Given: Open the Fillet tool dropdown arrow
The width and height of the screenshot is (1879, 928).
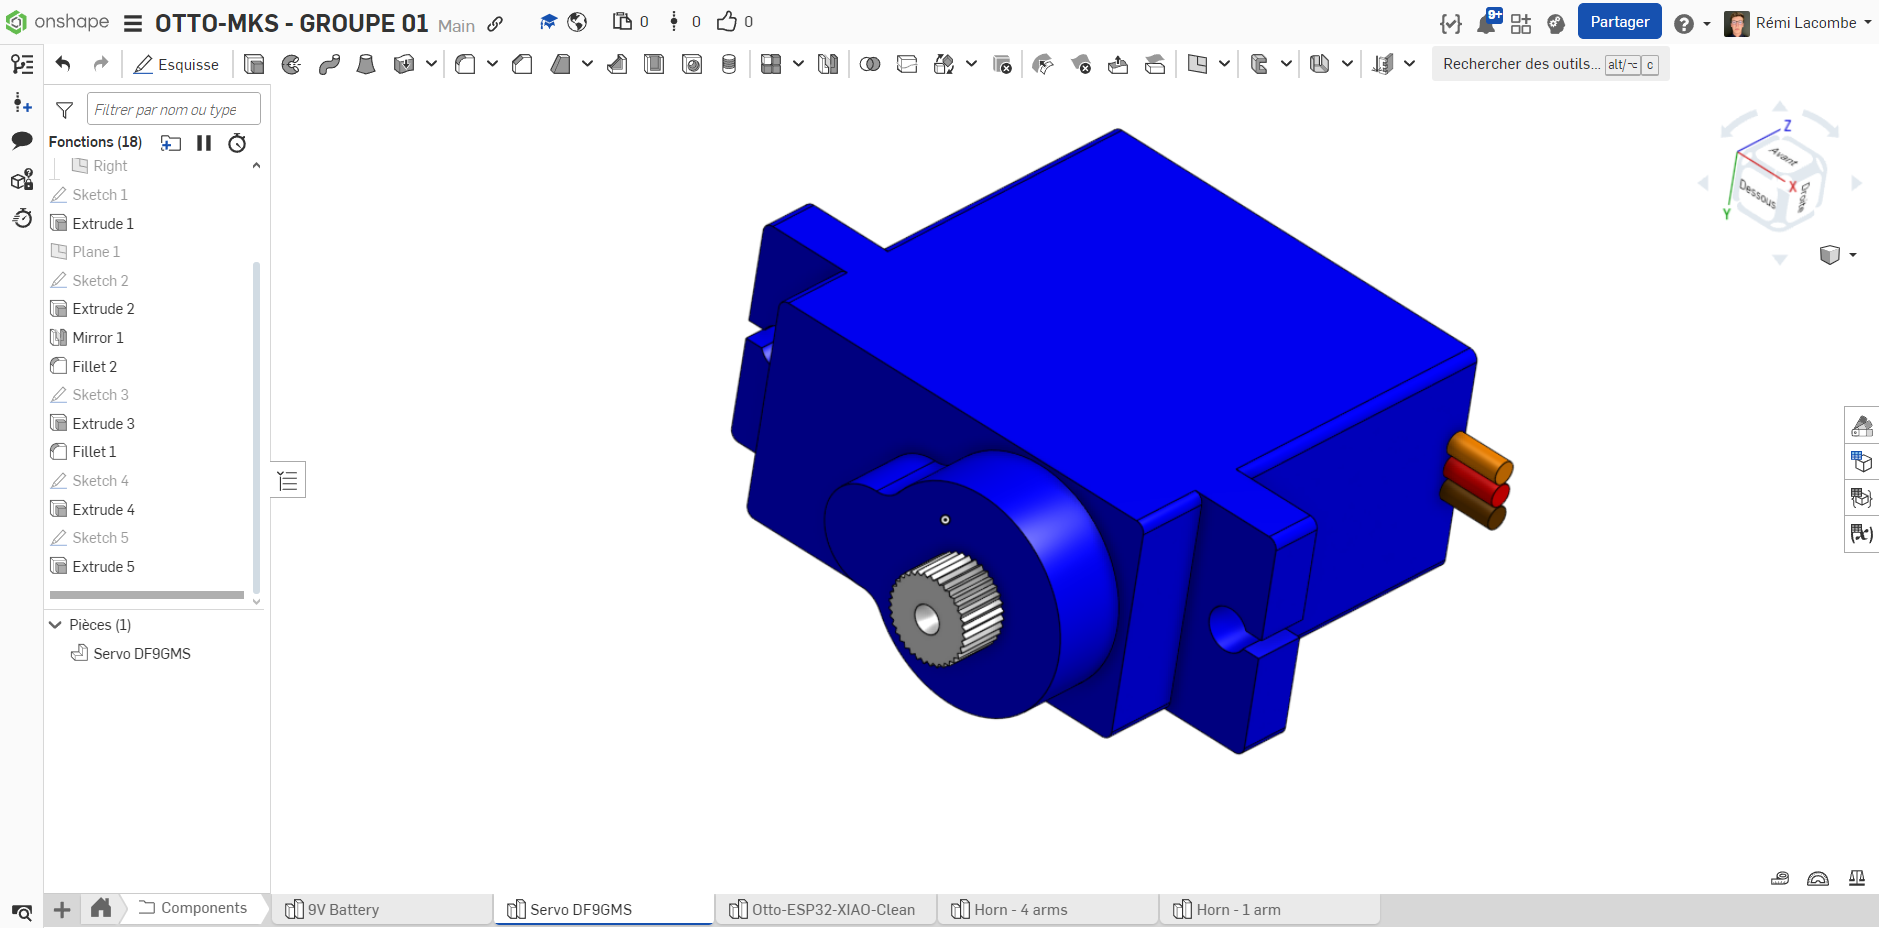Looking at the screenshot, I should pos(492,65).
